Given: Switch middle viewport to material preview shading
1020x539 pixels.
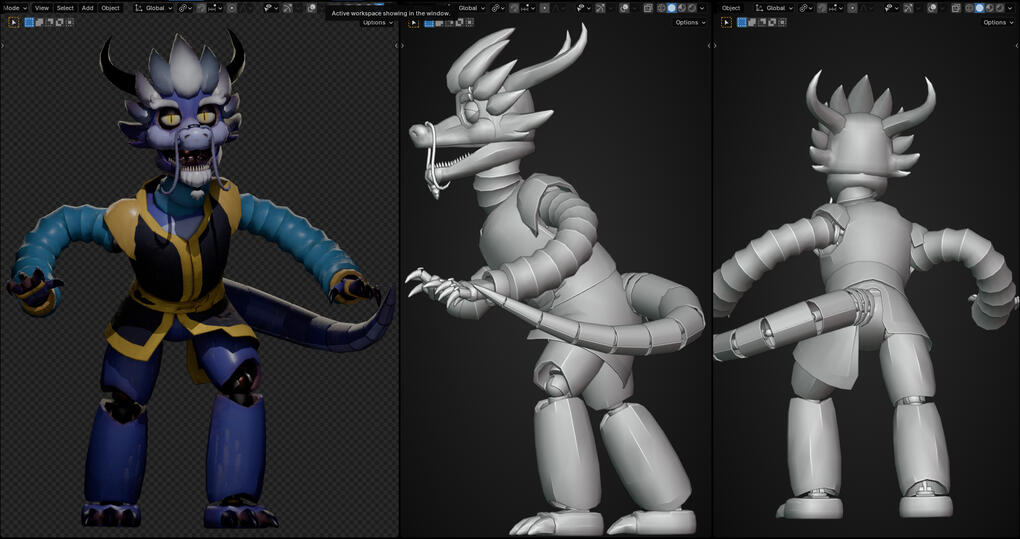Looking at the screenshot, I should (x=682, y=8).
